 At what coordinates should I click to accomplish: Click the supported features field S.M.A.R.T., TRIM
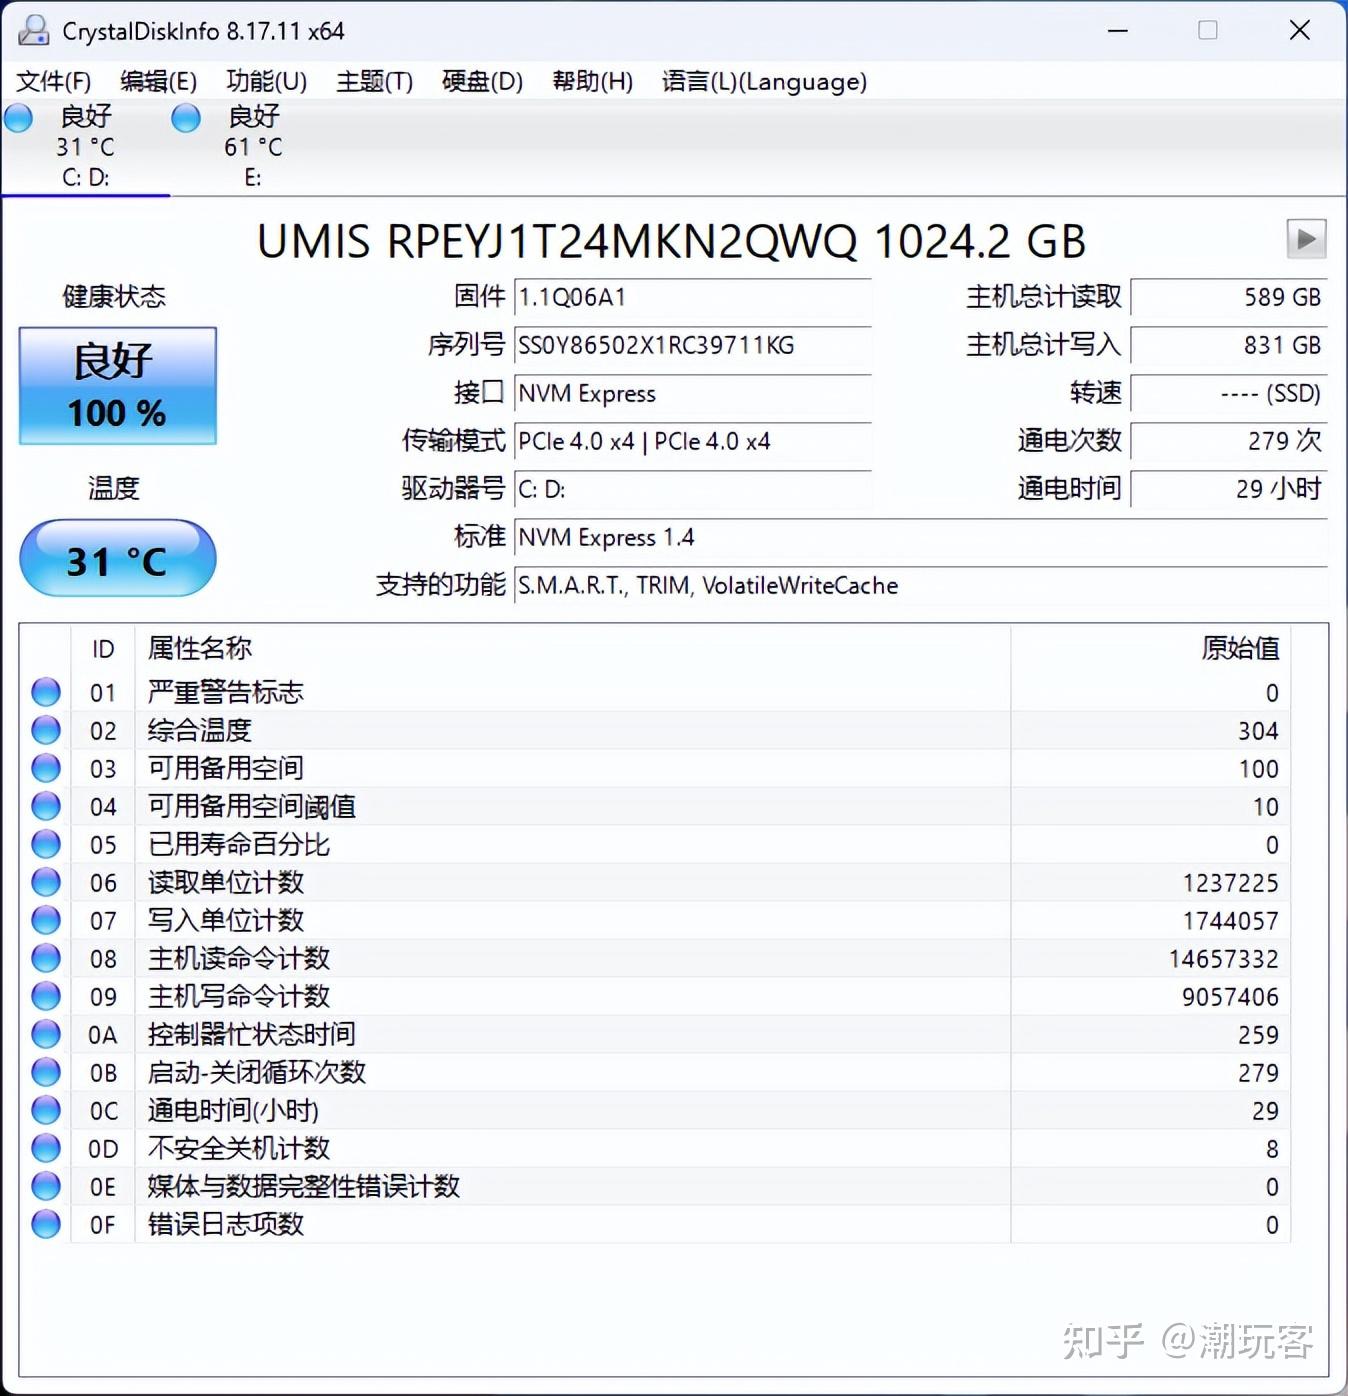pyautogui.click(x=921, y=585)
